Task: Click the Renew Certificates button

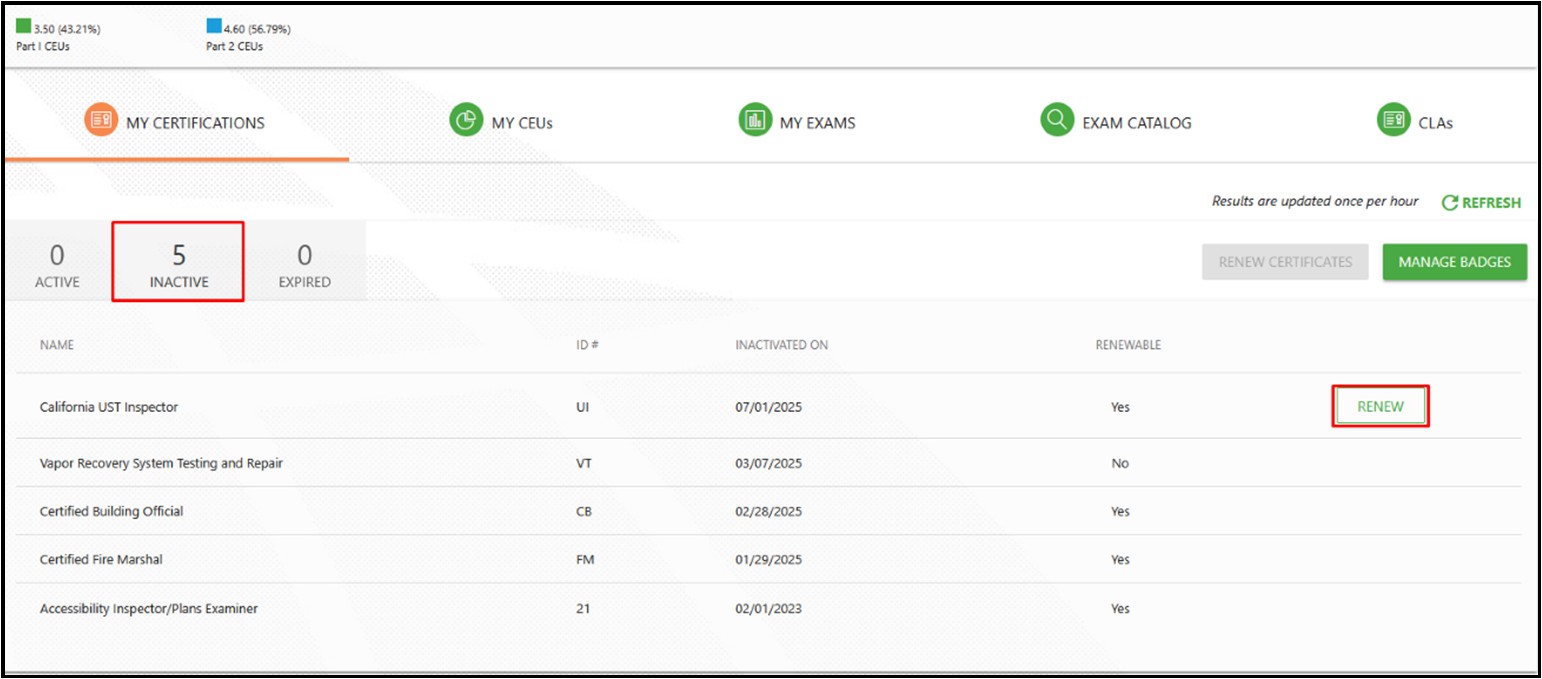Action: 1285,262
